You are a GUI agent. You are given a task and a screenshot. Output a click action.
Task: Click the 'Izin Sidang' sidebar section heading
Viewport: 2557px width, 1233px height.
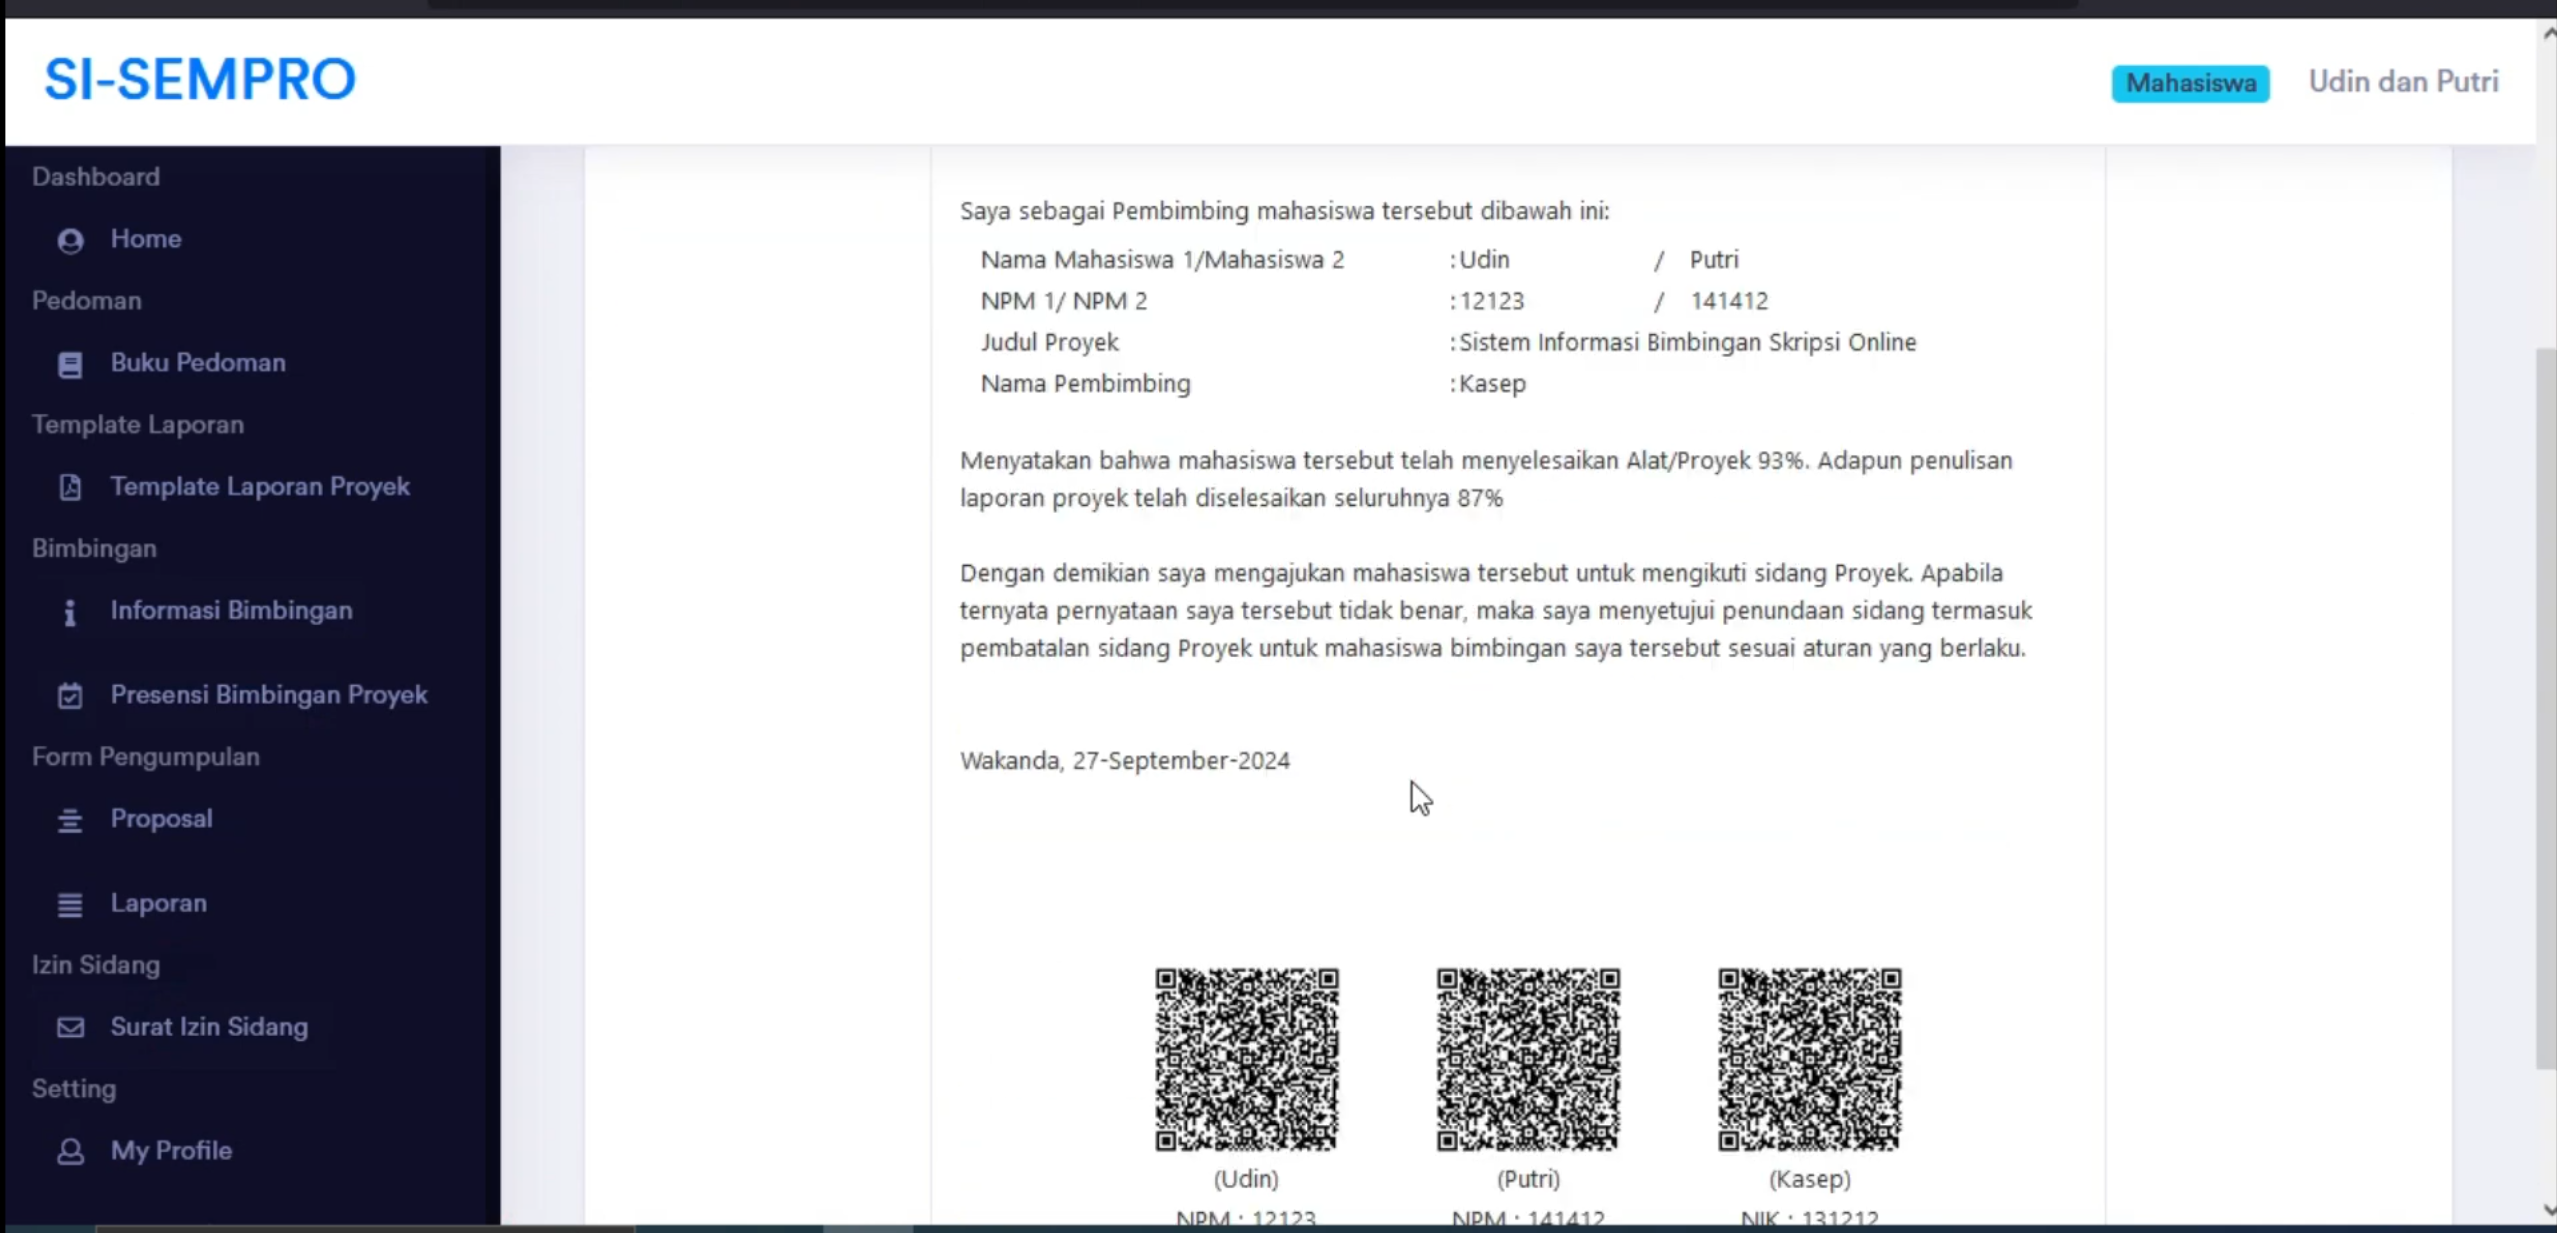[96, 965]
